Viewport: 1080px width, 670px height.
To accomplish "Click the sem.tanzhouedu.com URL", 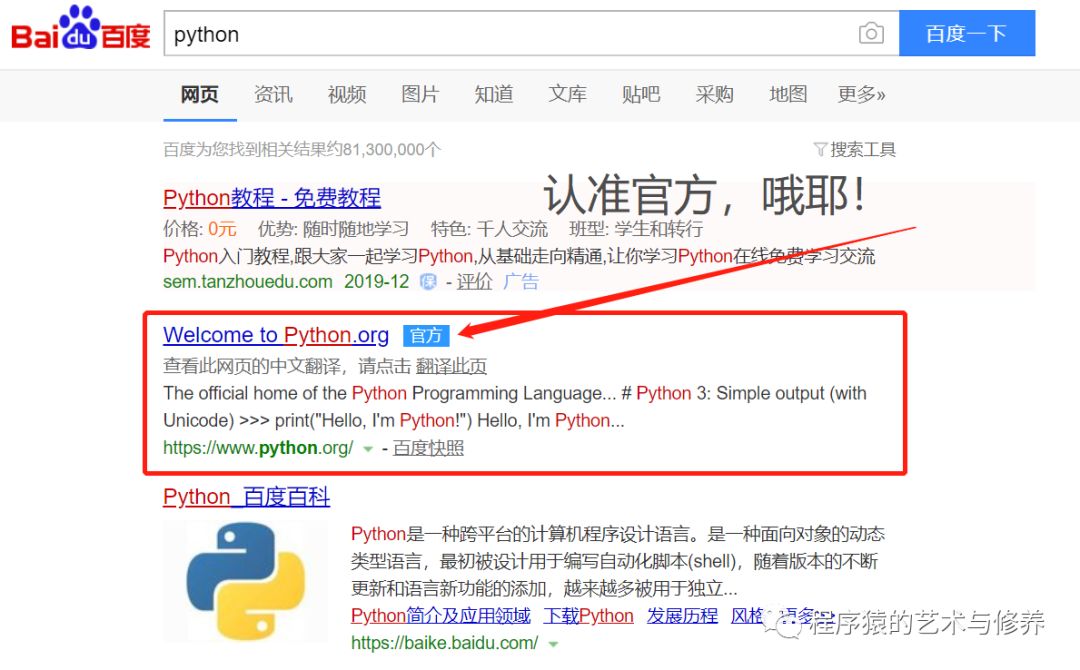I will point(248,282).
